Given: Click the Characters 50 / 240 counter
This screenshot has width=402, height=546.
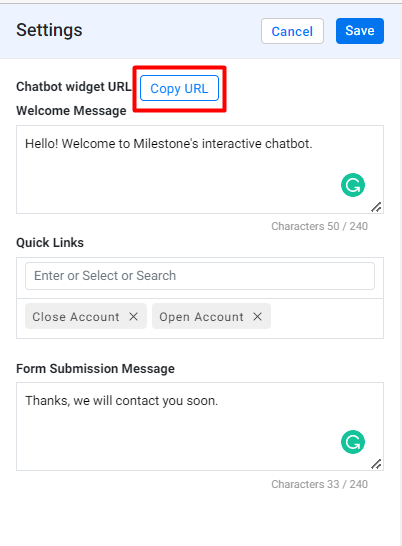Looking at the screenshot, I should (x=319, y=226).
